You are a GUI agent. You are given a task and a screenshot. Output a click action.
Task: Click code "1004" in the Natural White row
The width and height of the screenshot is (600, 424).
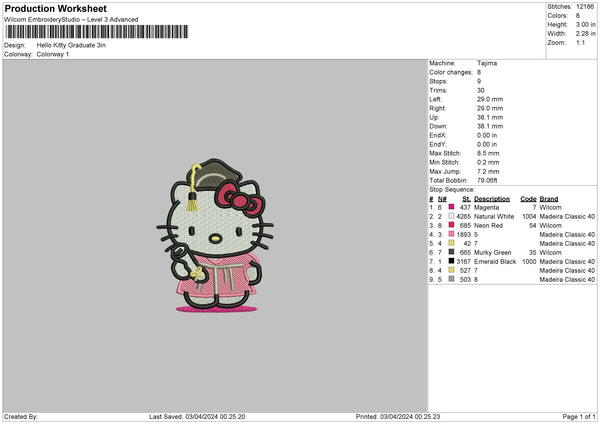(x=529, y=216)
